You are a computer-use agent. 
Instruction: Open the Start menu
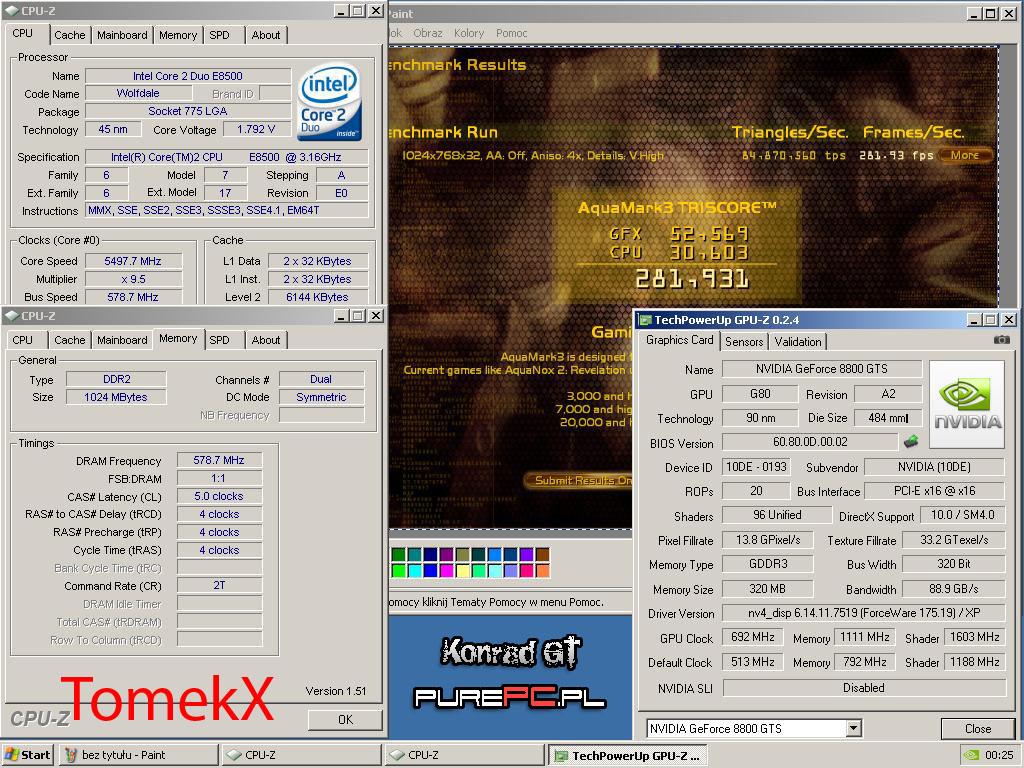[x=27, y=755]
